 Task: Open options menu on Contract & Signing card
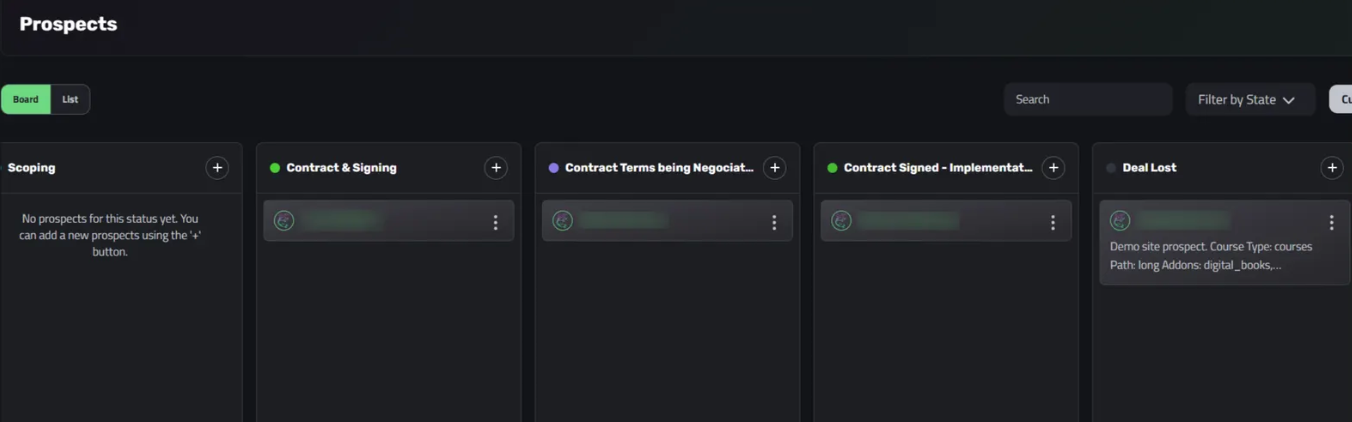(495, 222)
